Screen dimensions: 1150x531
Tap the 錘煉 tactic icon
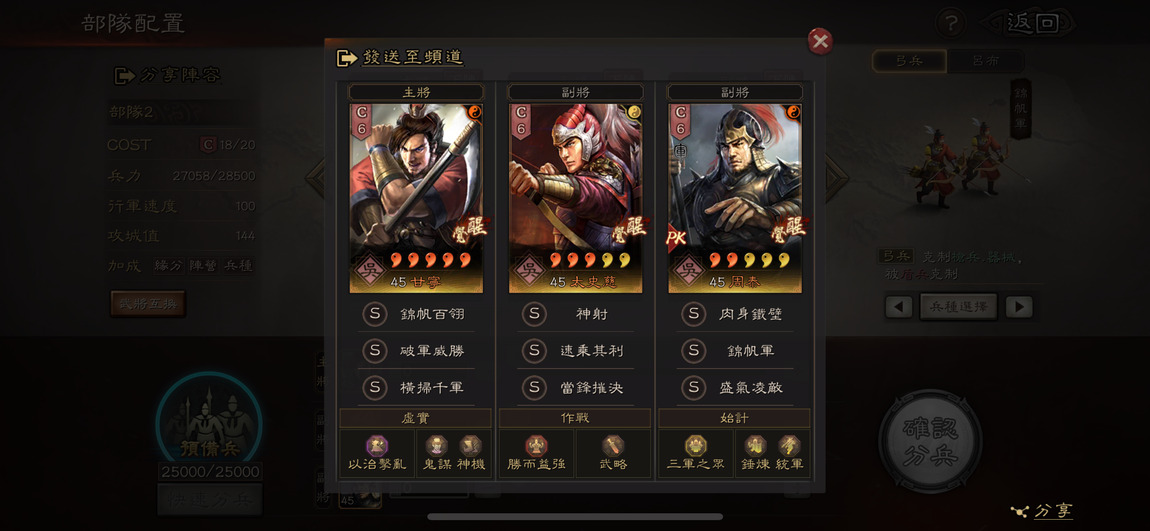click(755, 446)
